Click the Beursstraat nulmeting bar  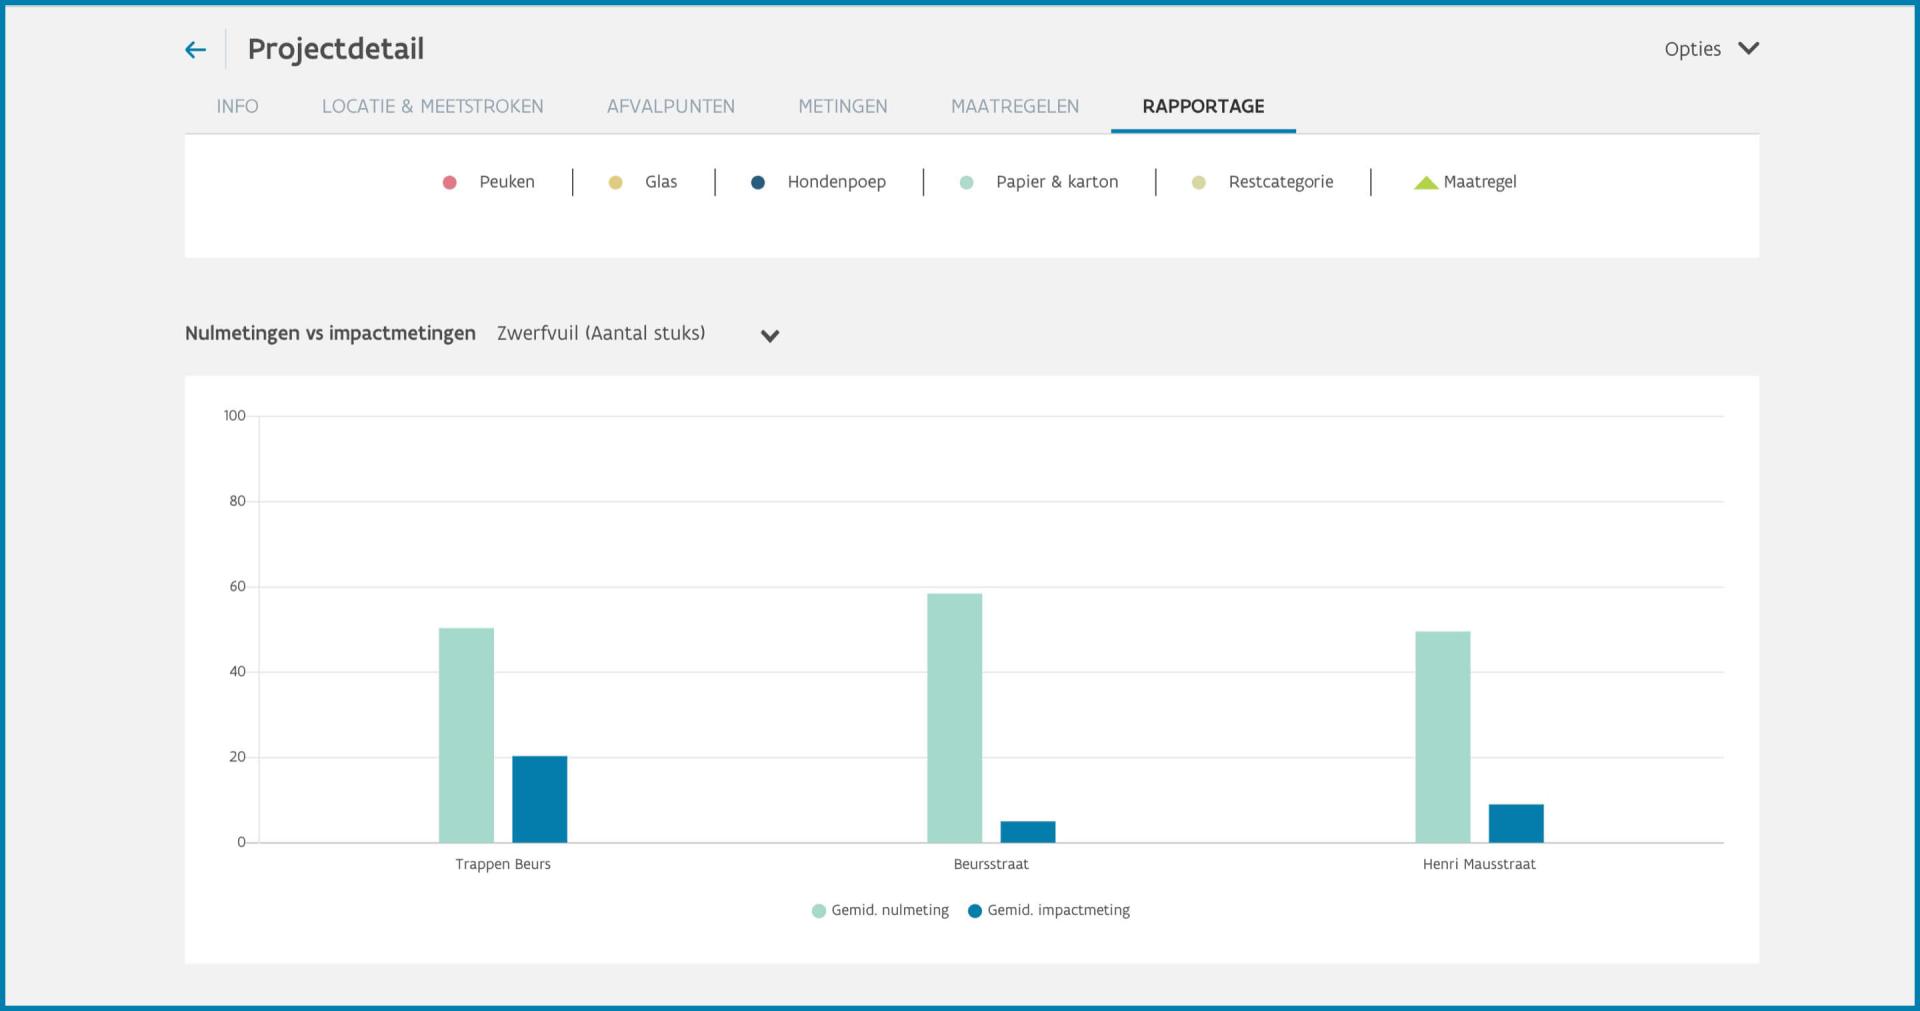955,718
